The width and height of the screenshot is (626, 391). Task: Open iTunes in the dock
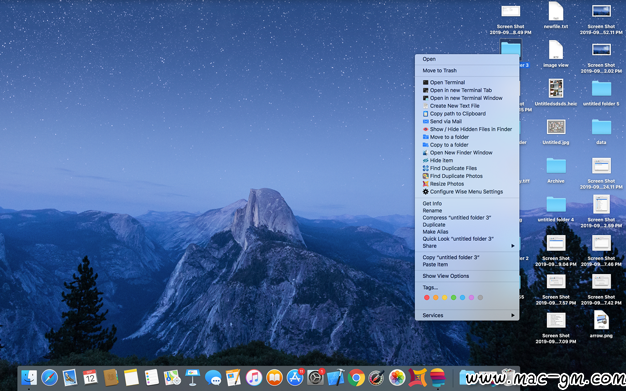(x=254, y=377)
